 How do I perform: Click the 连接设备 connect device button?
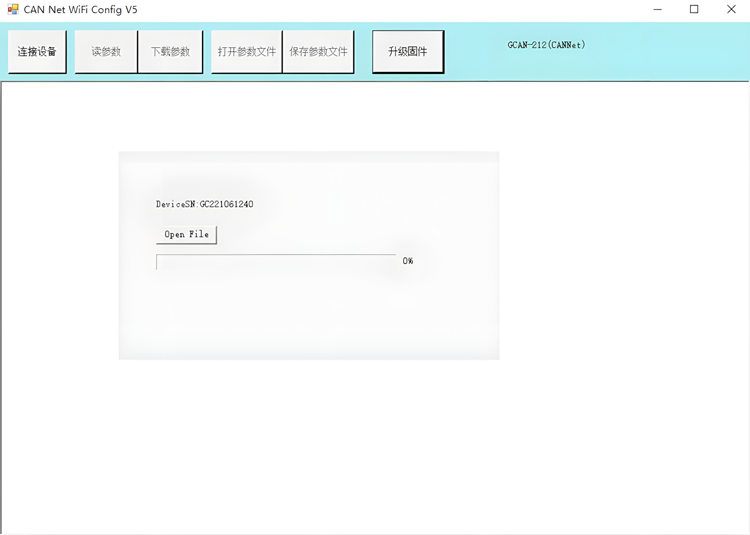tap(37, 52)
